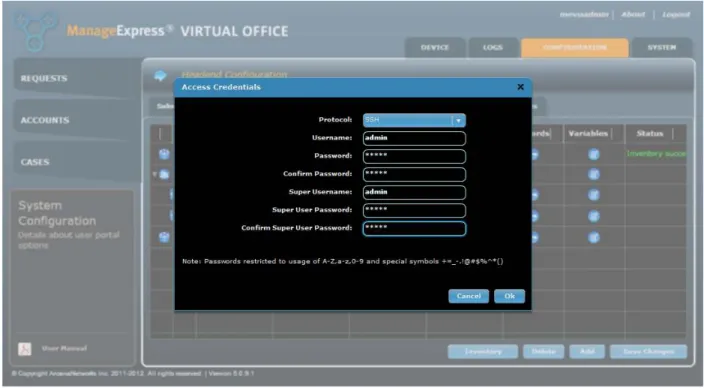Click into the Password field
The height and width of the screenshot is (388, 704).
(x=414, y=156)
